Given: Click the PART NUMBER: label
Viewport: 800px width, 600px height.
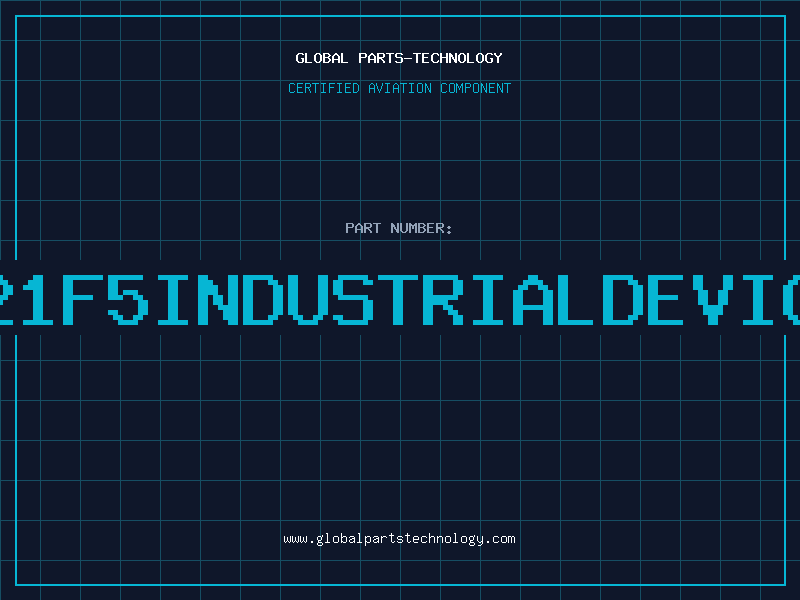Looking at the screenshot, I should pyautogui.click(x=399, y=228).
